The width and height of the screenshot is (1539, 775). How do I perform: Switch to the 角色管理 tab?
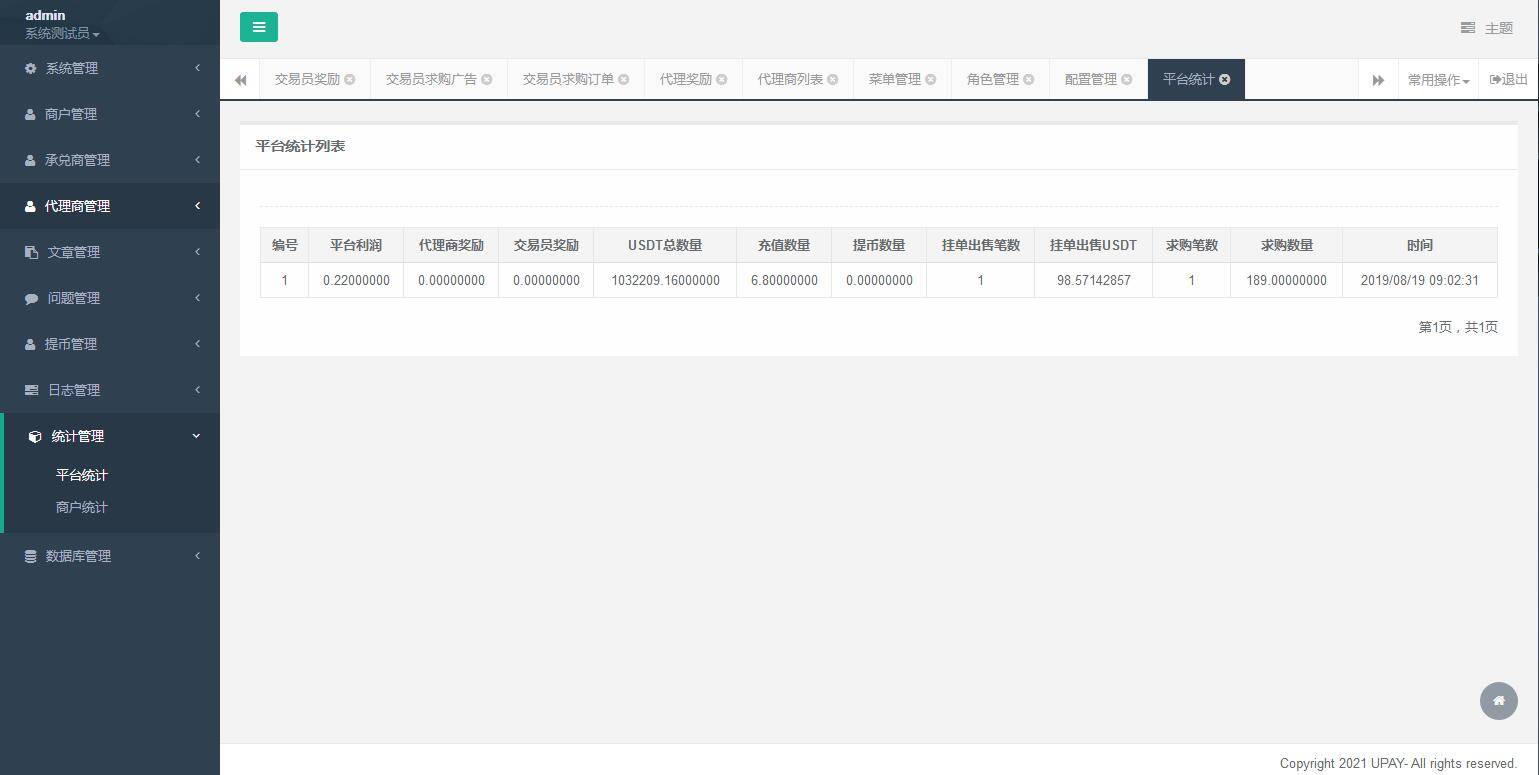[993, 79]
